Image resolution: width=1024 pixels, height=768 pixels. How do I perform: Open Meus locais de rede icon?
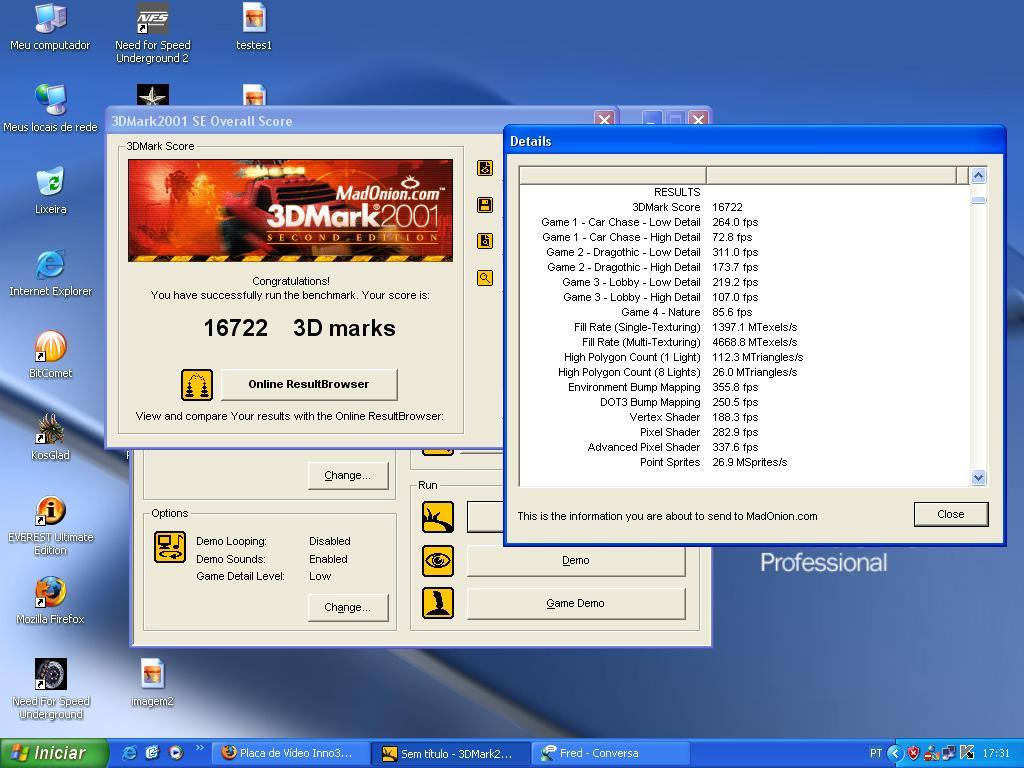50,110
